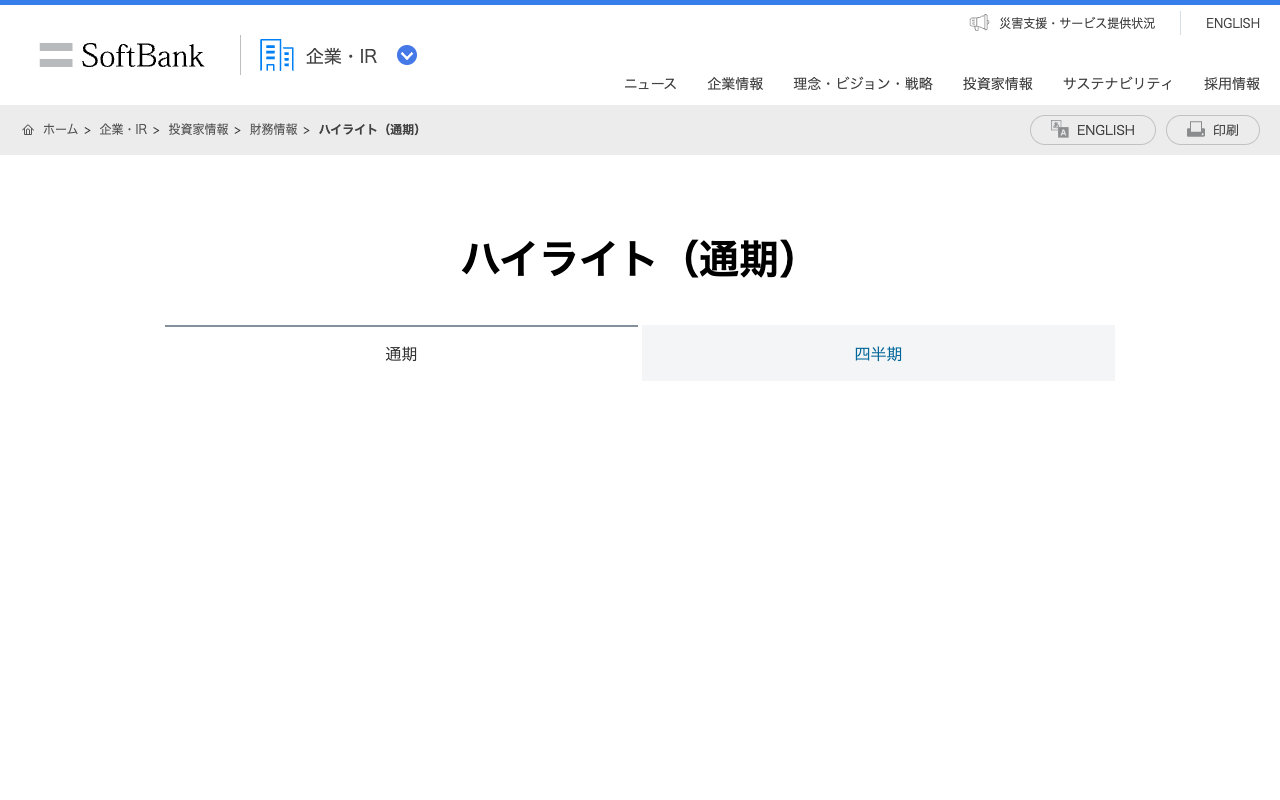Click the ENGLISH translate pill button
1280x800 pixels.
pos(1093,130)
